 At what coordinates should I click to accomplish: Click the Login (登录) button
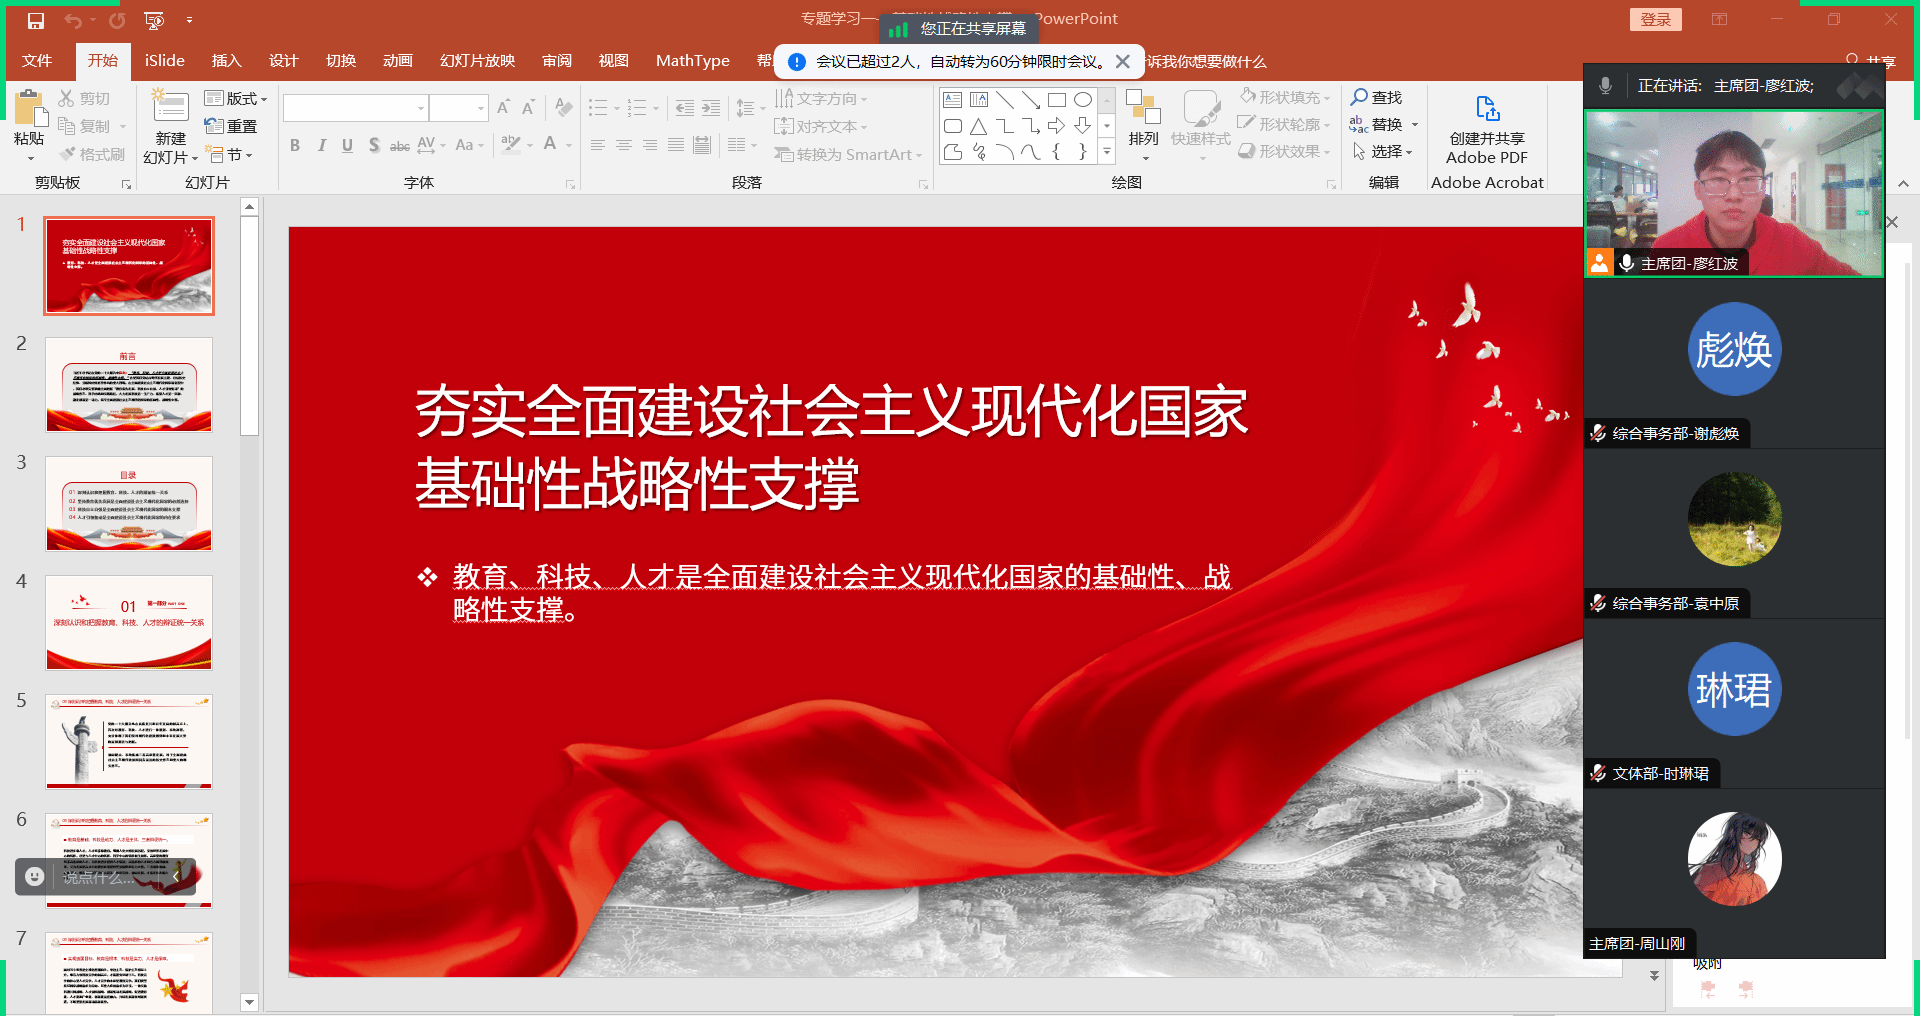pyautogui.click(x=1655, y=20)
